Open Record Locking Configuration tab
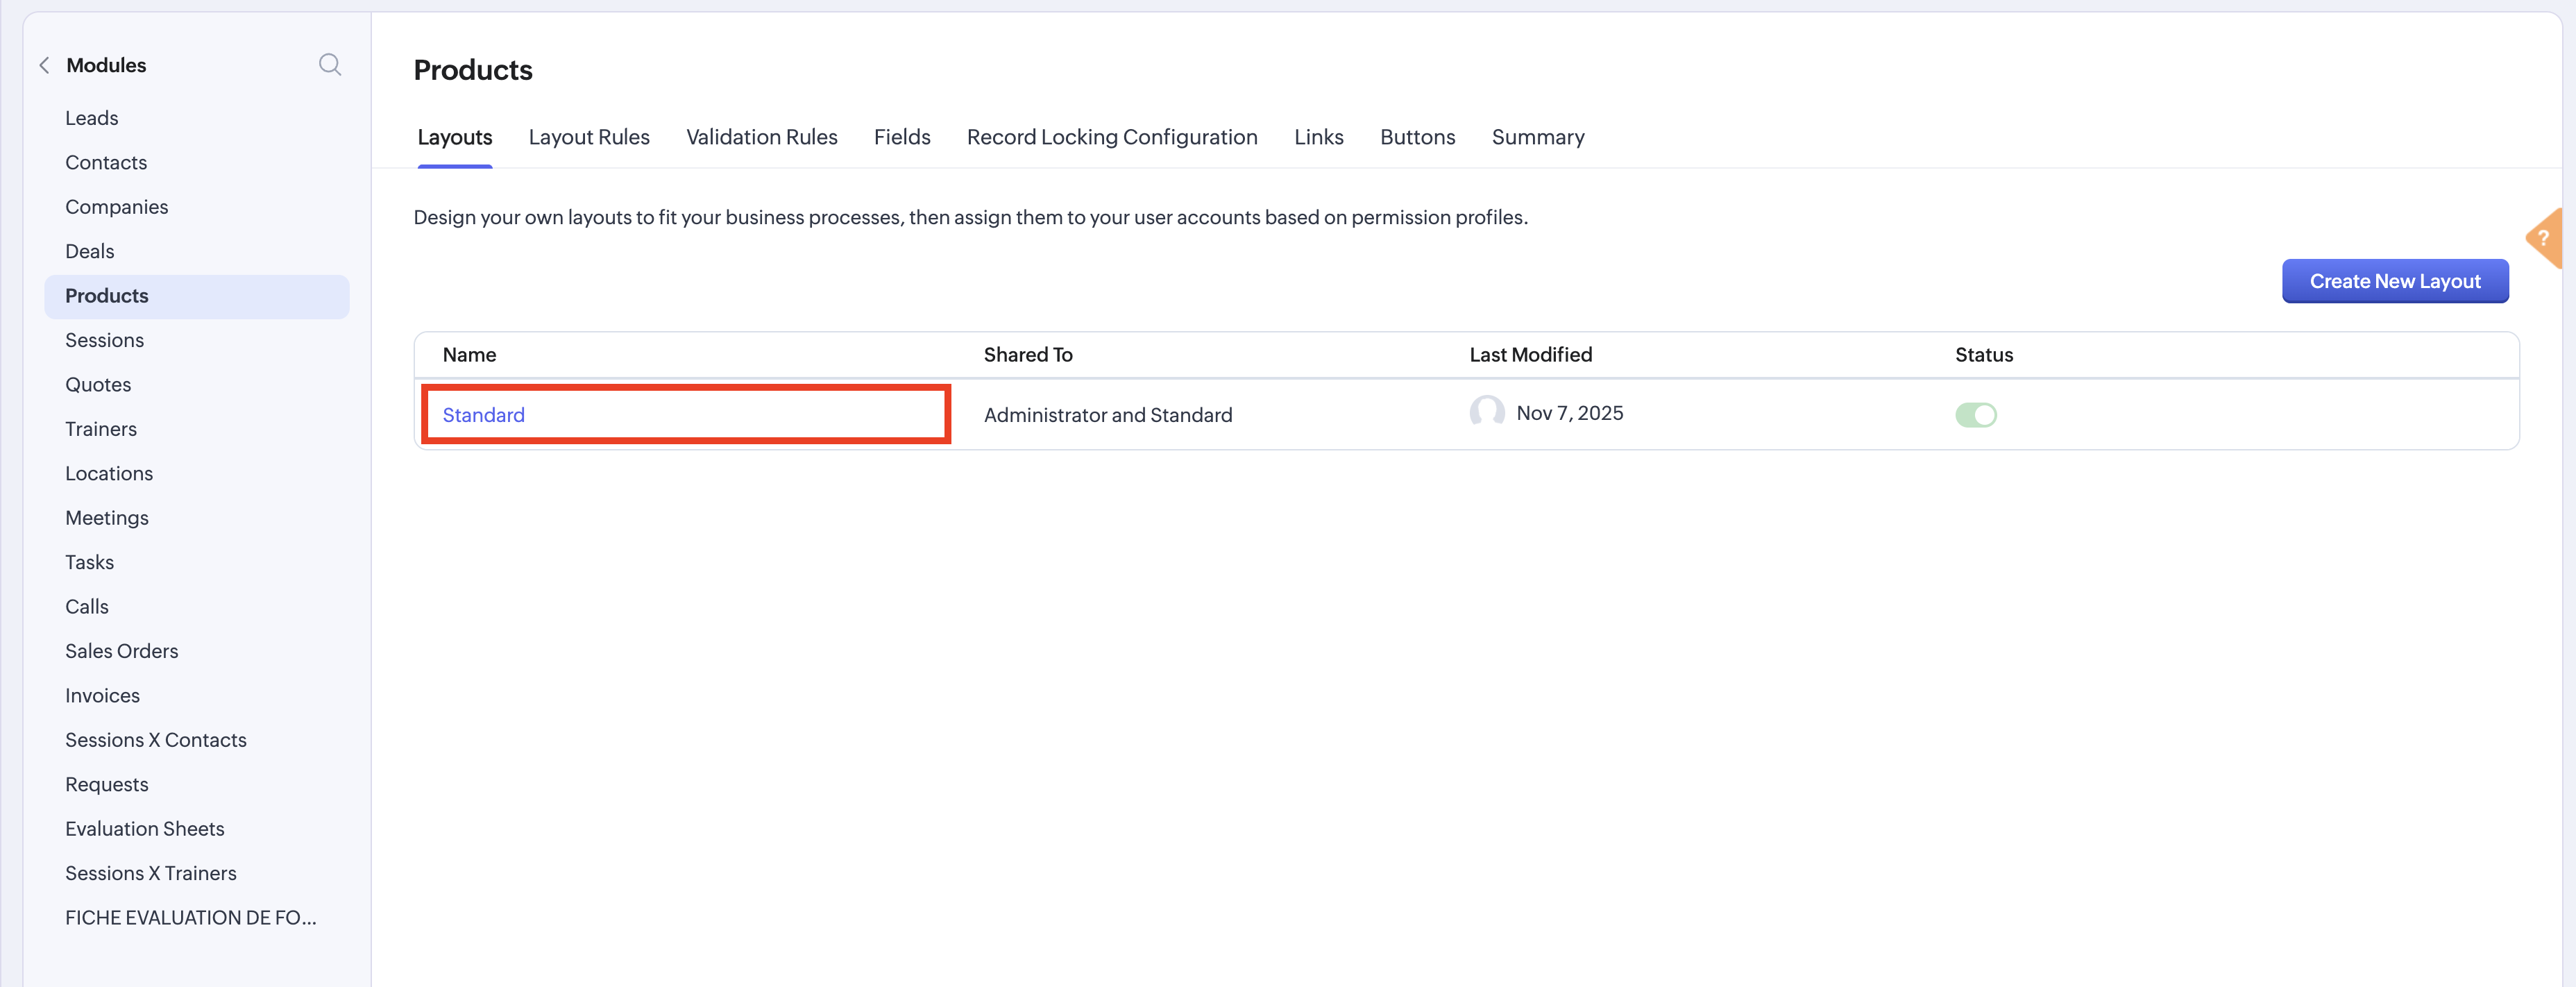The image size is (2576, 987). click(1111, 137)
